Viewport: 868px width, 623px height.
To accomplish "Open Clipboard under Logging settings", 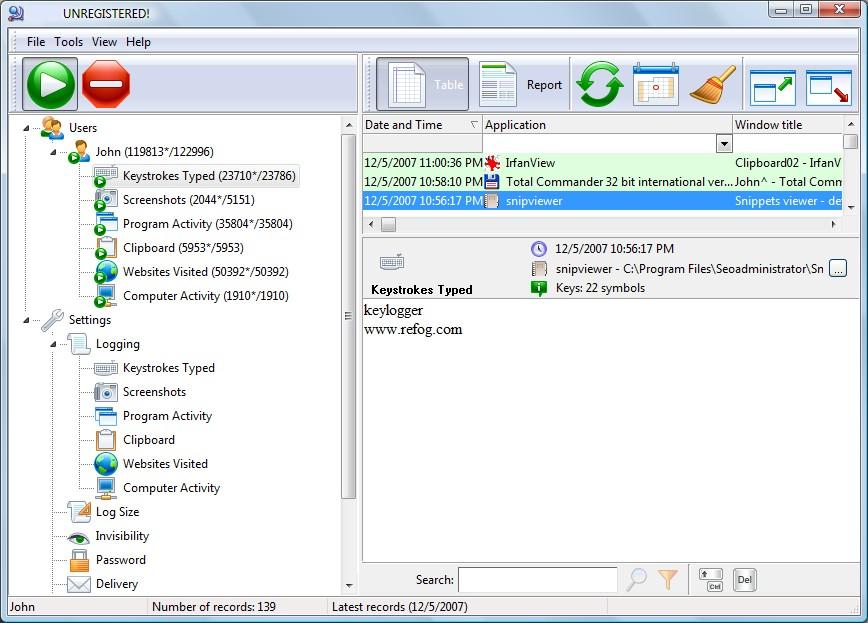I will [149, 440].
